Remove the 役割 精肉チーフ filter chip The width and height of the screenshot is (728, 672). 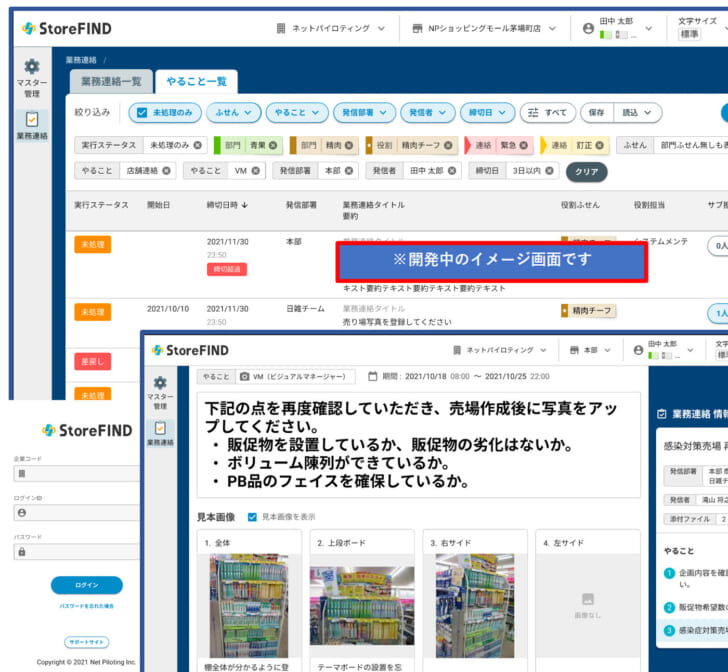click(x=448, y=145)
